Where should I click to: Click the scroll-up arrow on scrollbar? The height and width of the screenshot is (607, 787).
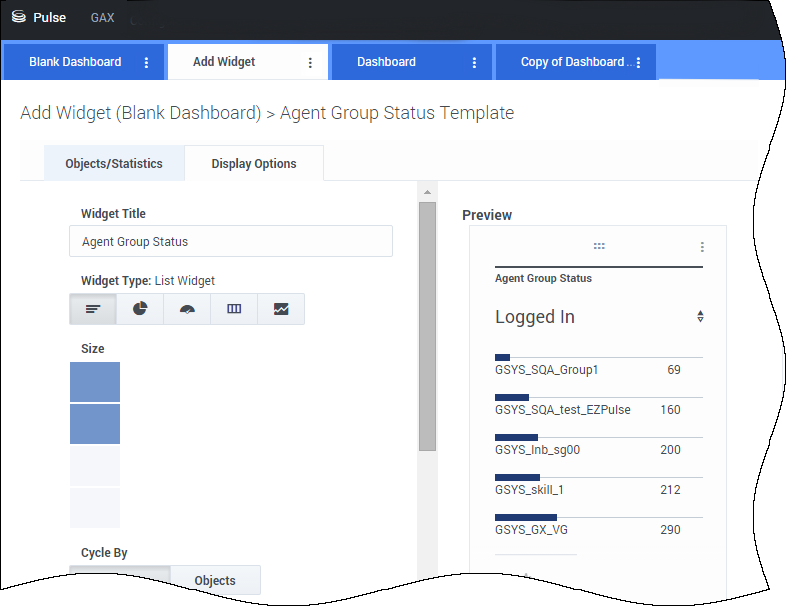pyautogui.click(x=427, y=192)
